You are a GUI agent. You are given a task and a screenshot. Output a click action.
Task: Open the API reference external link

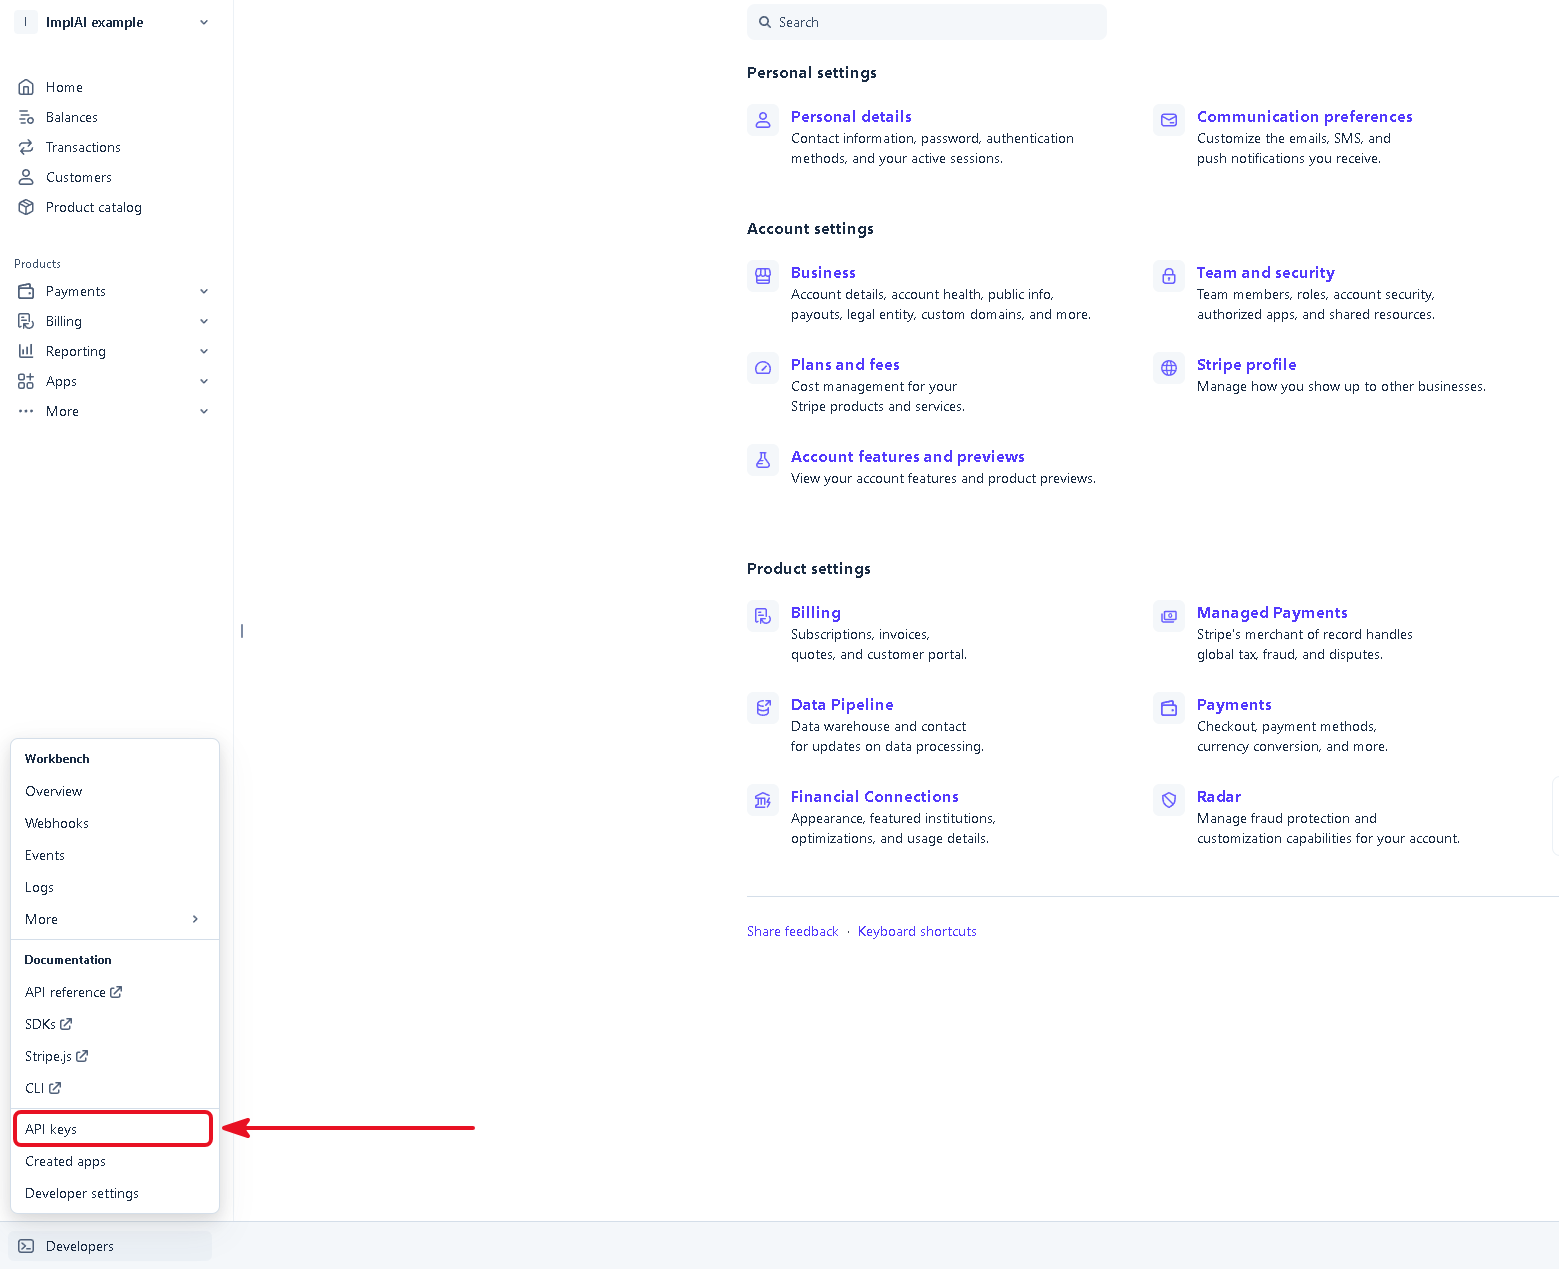pos(73,992)
